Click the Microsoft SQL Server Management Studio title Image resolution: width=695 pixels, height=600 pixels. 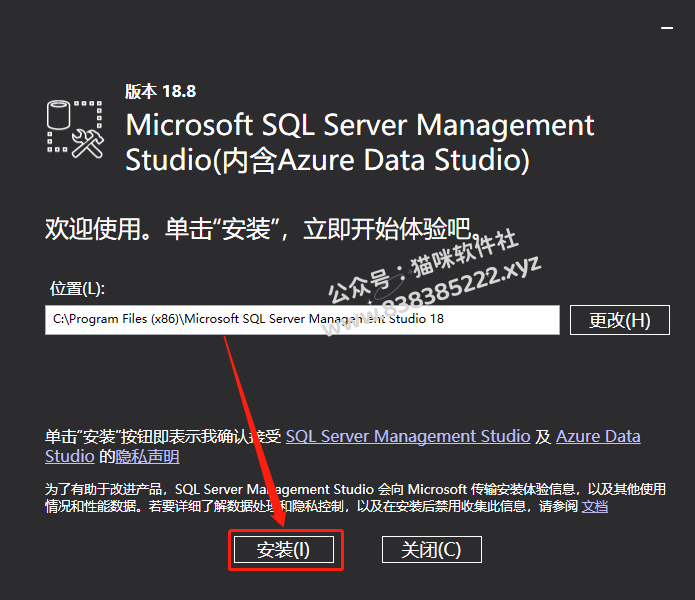click(359, 142)
